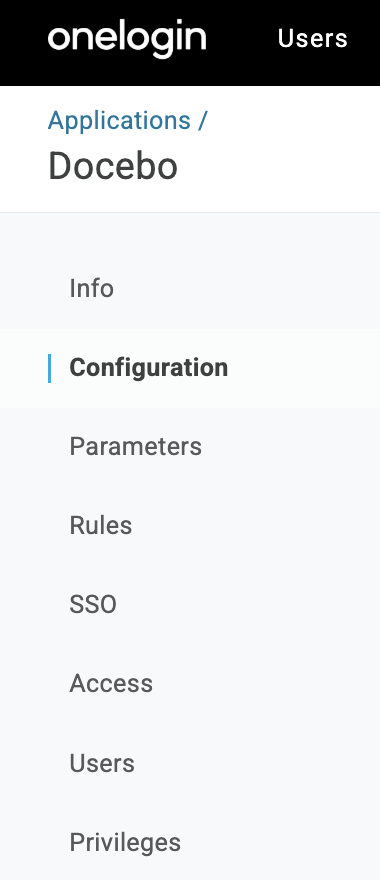Click the onelogin logo
The height and width of the screenshot is (880, 380).
pyautogui.click(x=127, y=39)
